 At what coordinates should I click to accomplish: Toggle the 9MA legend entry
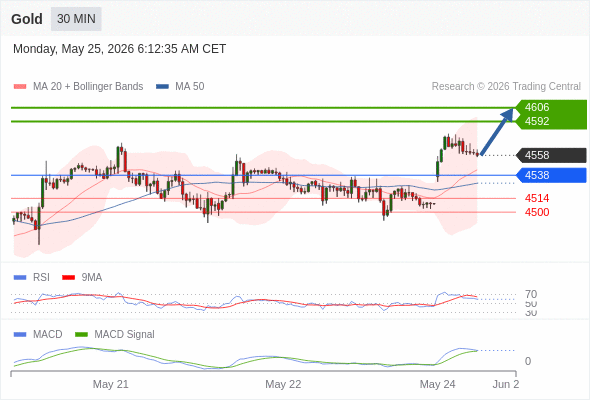click(82, 278)
